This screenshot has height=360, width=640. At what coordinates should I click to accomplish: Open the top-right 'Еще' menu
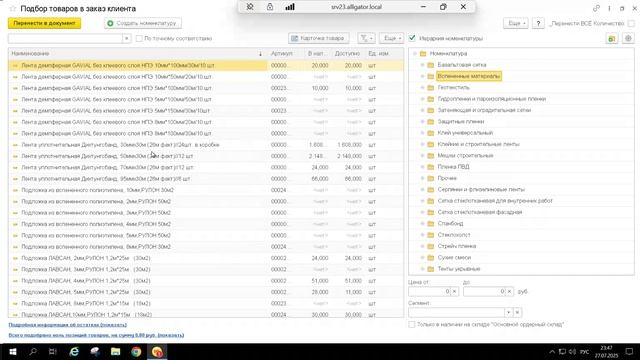[516, 24]
